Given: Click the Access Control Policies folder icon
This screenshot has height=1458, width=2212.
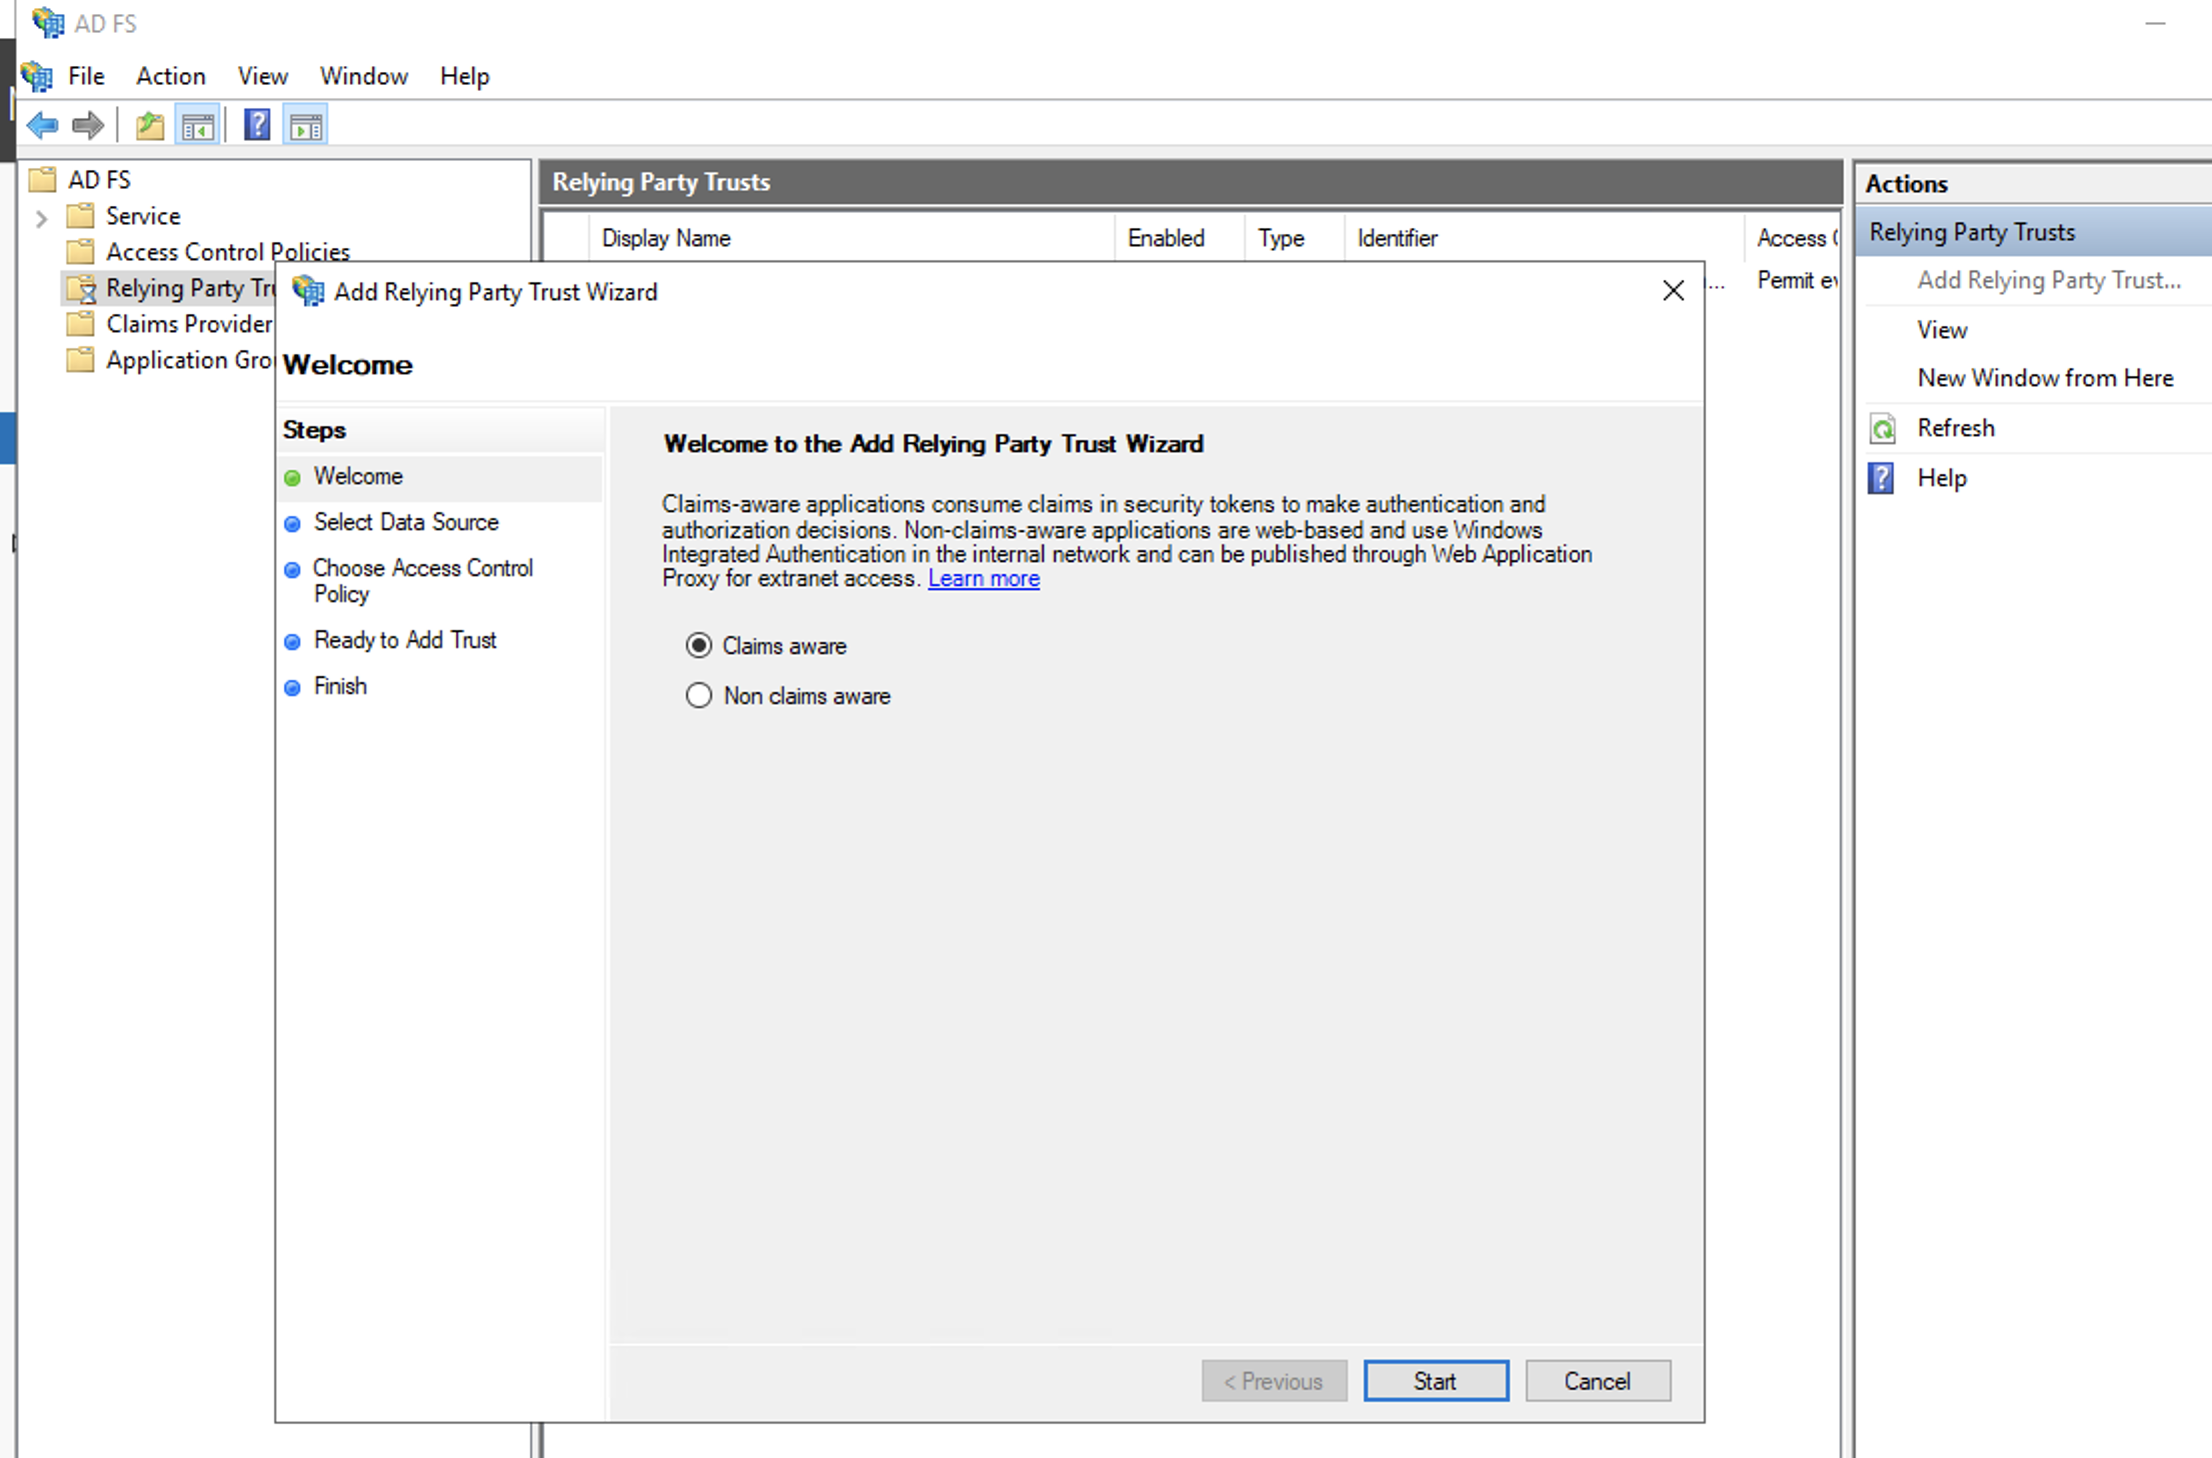Looking at the screenshot, I should (x=80, y=251).
